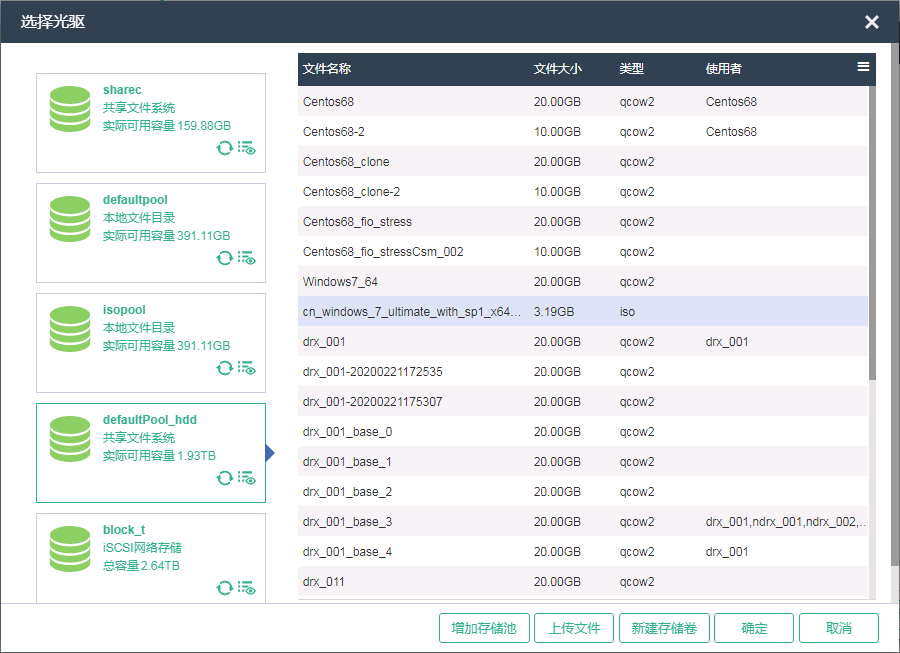The height and width of the screenshot is (653, 900).
Task: Sort by 类型 column header
Action: pos(631,69)
